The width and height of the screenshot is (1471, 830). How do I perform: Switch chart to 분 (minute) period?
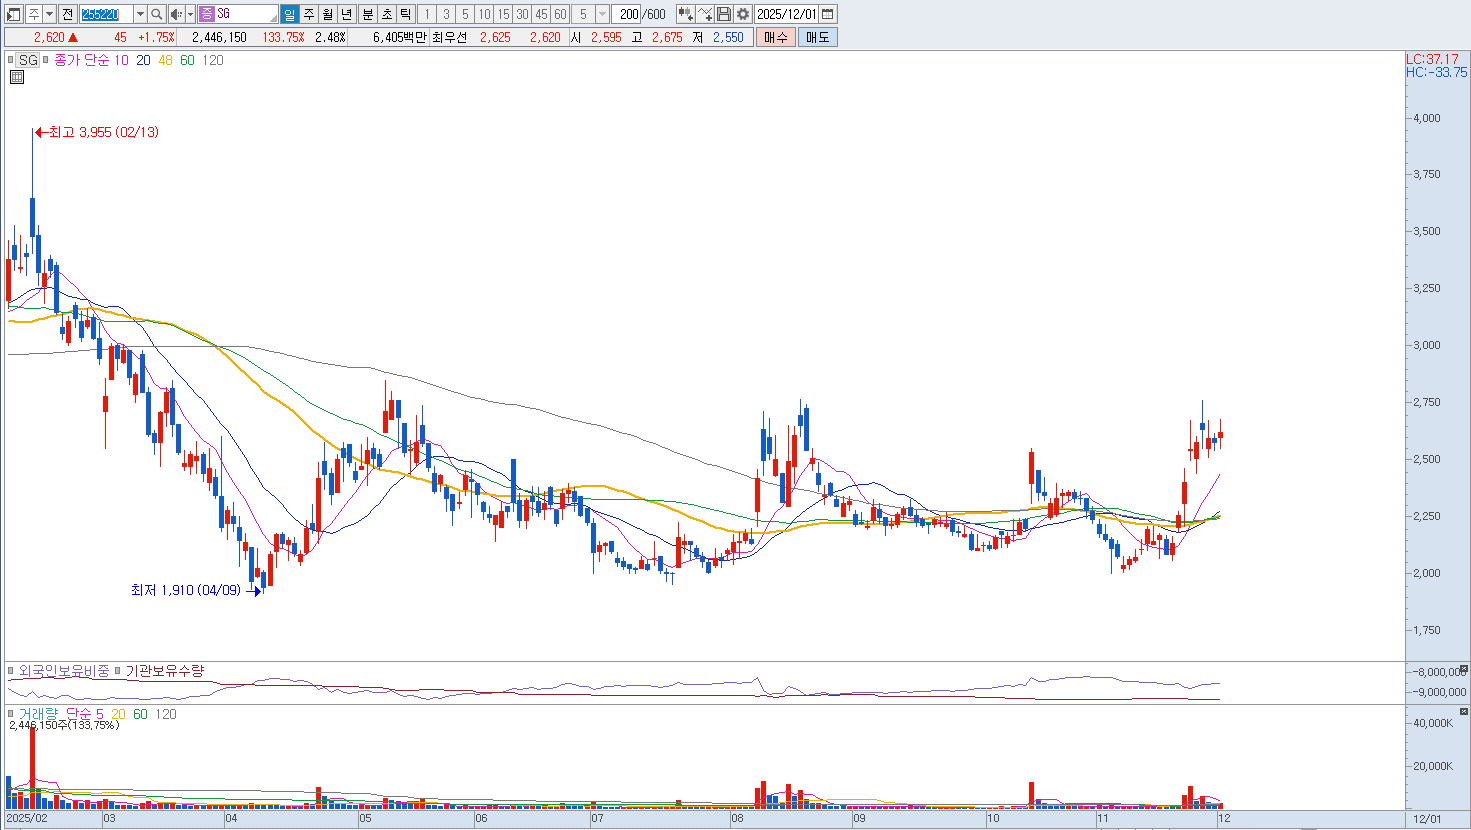tap(367, 14)
